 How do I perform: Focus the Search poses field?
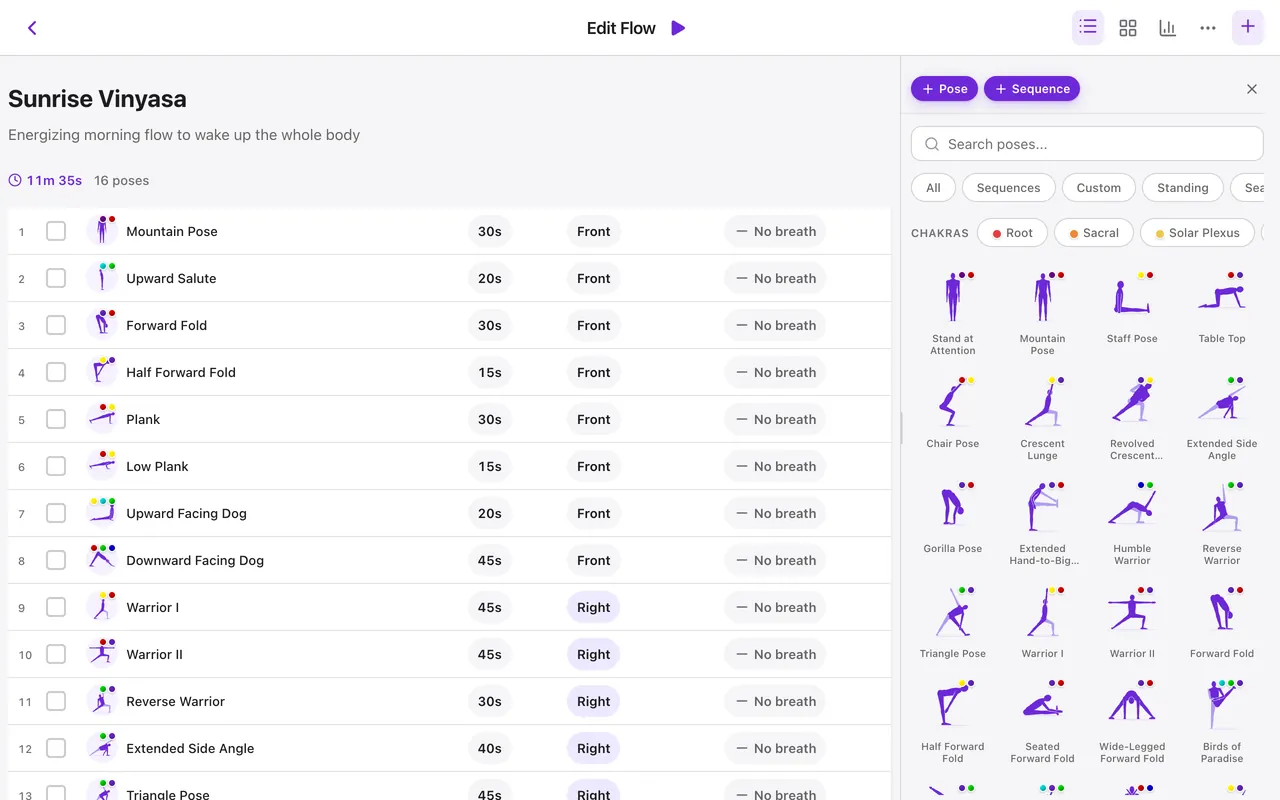pos(1087,144)
